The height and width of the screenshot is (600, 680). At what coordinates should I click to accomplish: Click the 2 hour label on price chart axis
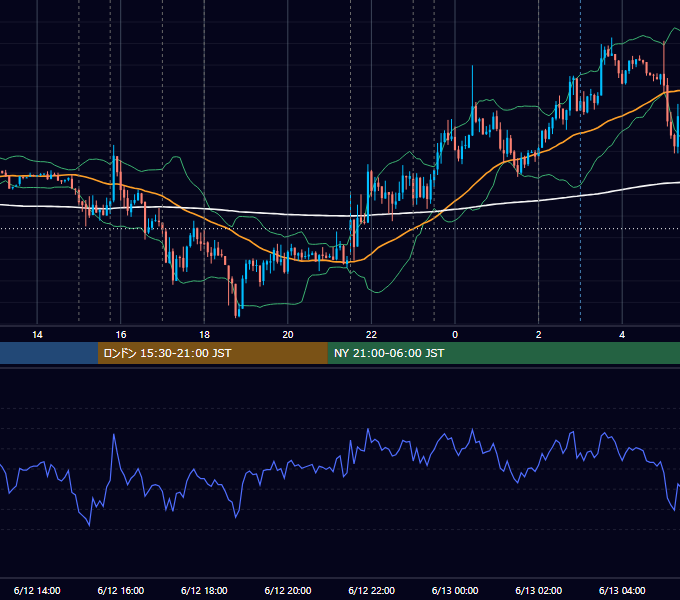pyautogui.click(x=539, y=335)
